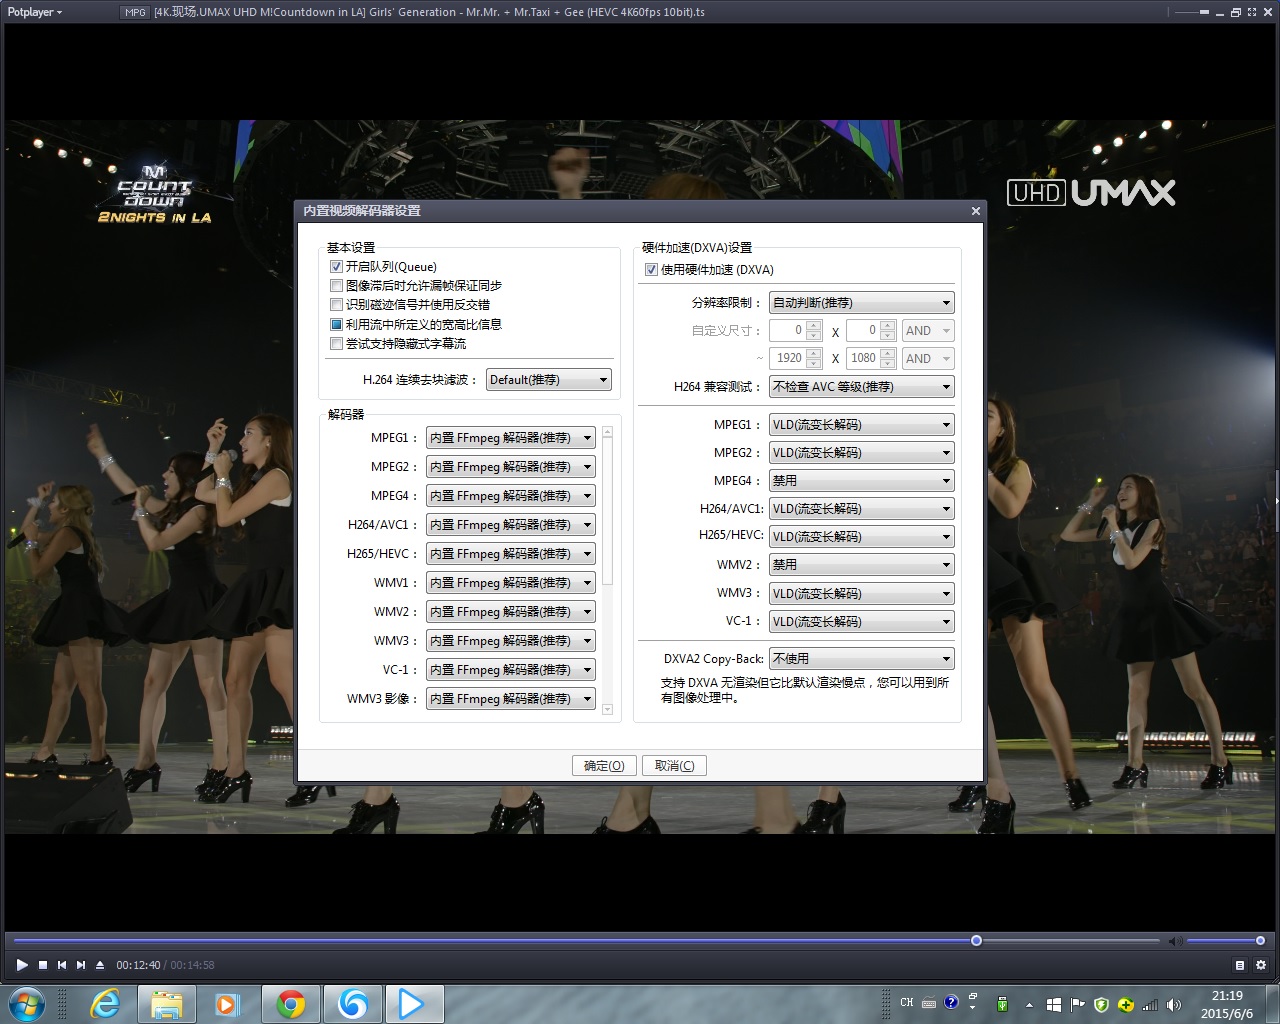Click the elapsed time 00:12:40 display
Viewport: 1280px width, 1024px height.
coord(138,965)
